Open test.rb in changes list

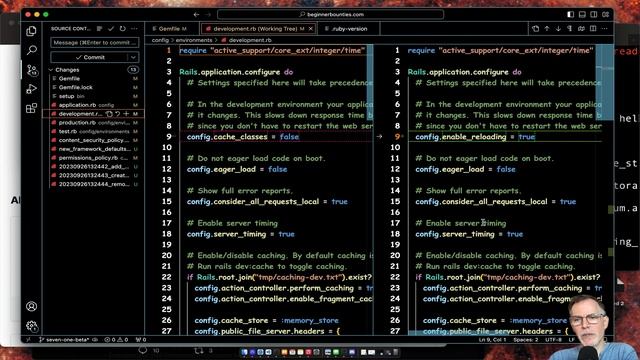coord(93,131)
